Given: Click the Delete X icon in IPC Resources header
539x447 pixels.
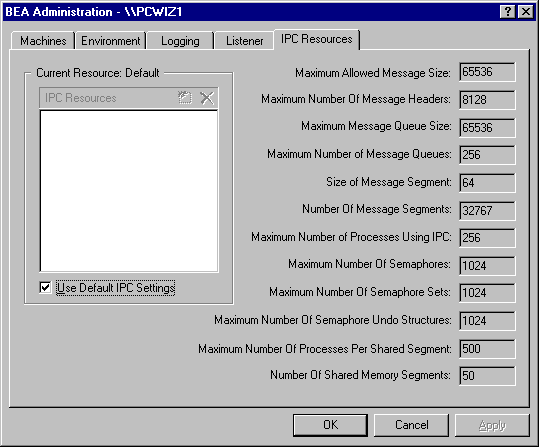Looking at the screenshot, I should 207,98.
